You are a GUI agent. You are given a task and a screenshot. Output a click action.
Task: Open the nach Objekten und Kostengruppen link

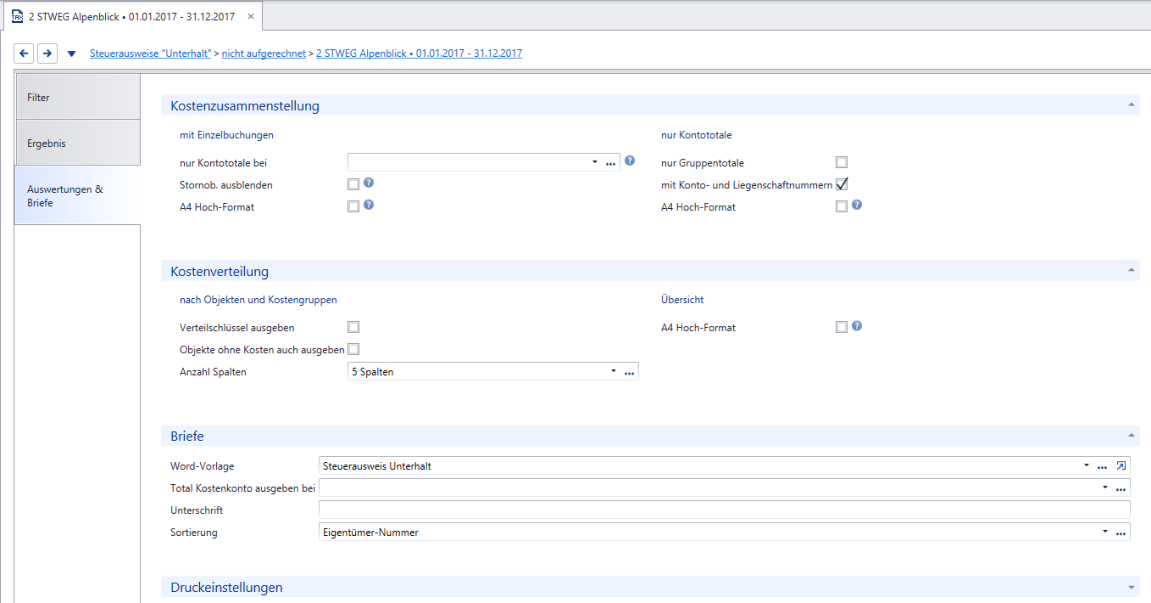(258, 300)
